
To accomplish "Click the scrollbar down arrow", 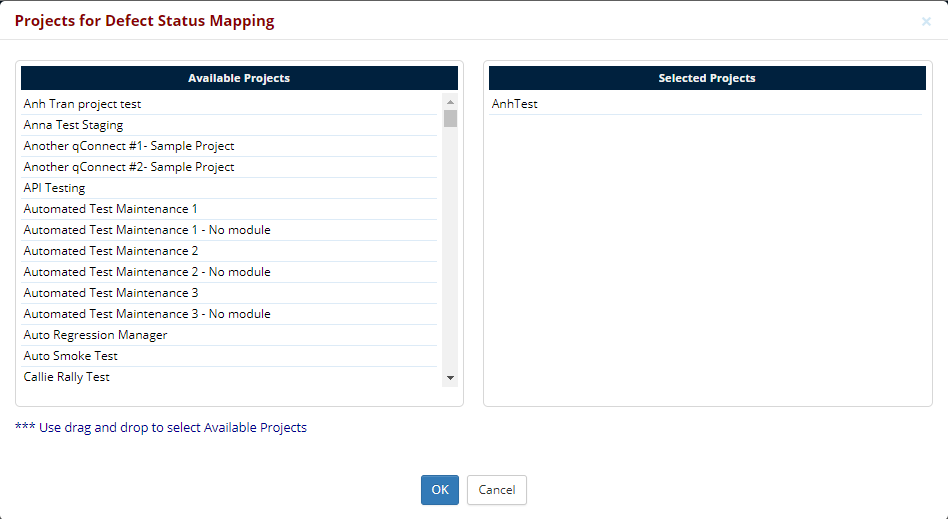I will 450,378.
